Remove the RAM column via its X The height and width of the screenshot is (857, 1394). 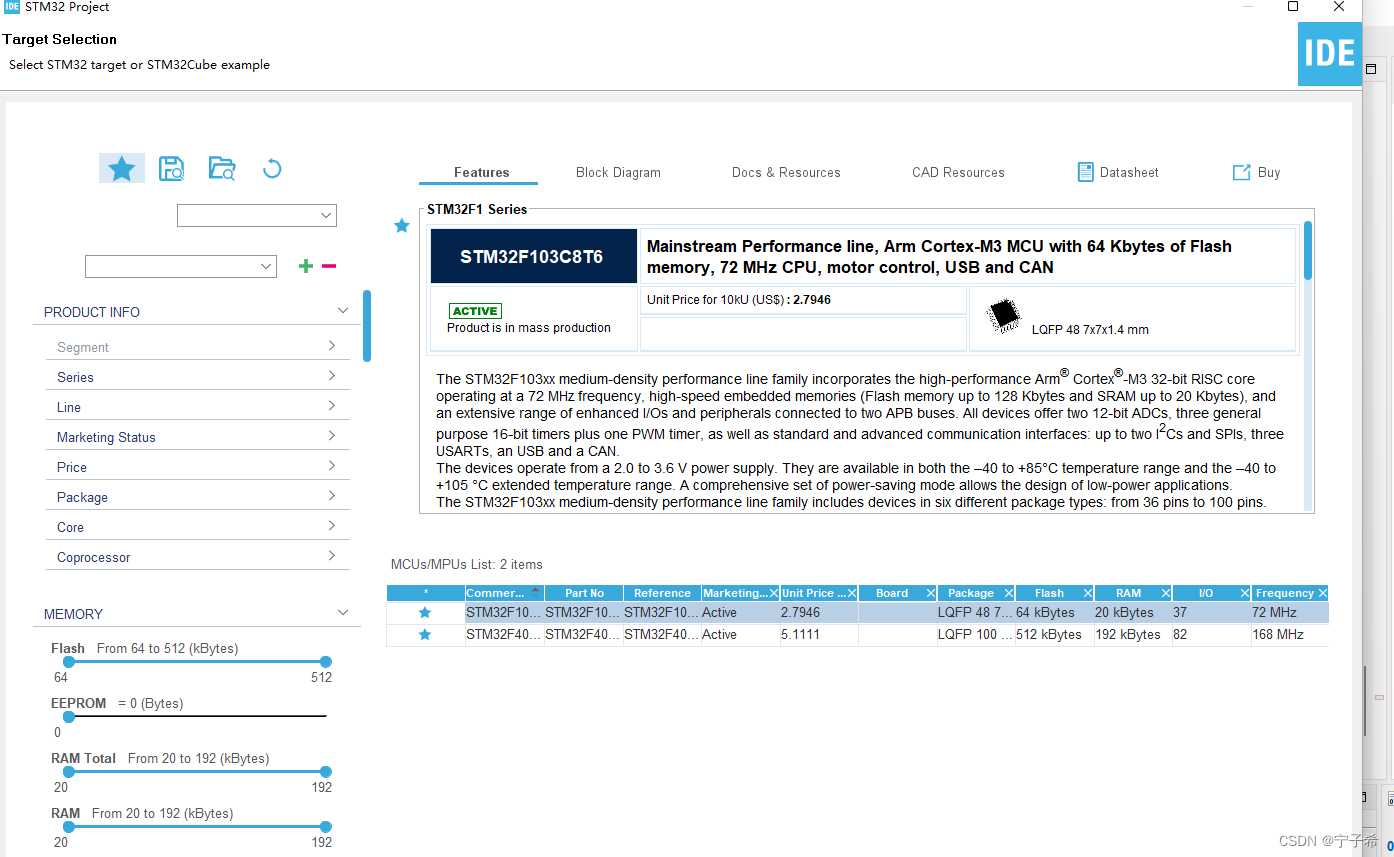click(1166, 593)
